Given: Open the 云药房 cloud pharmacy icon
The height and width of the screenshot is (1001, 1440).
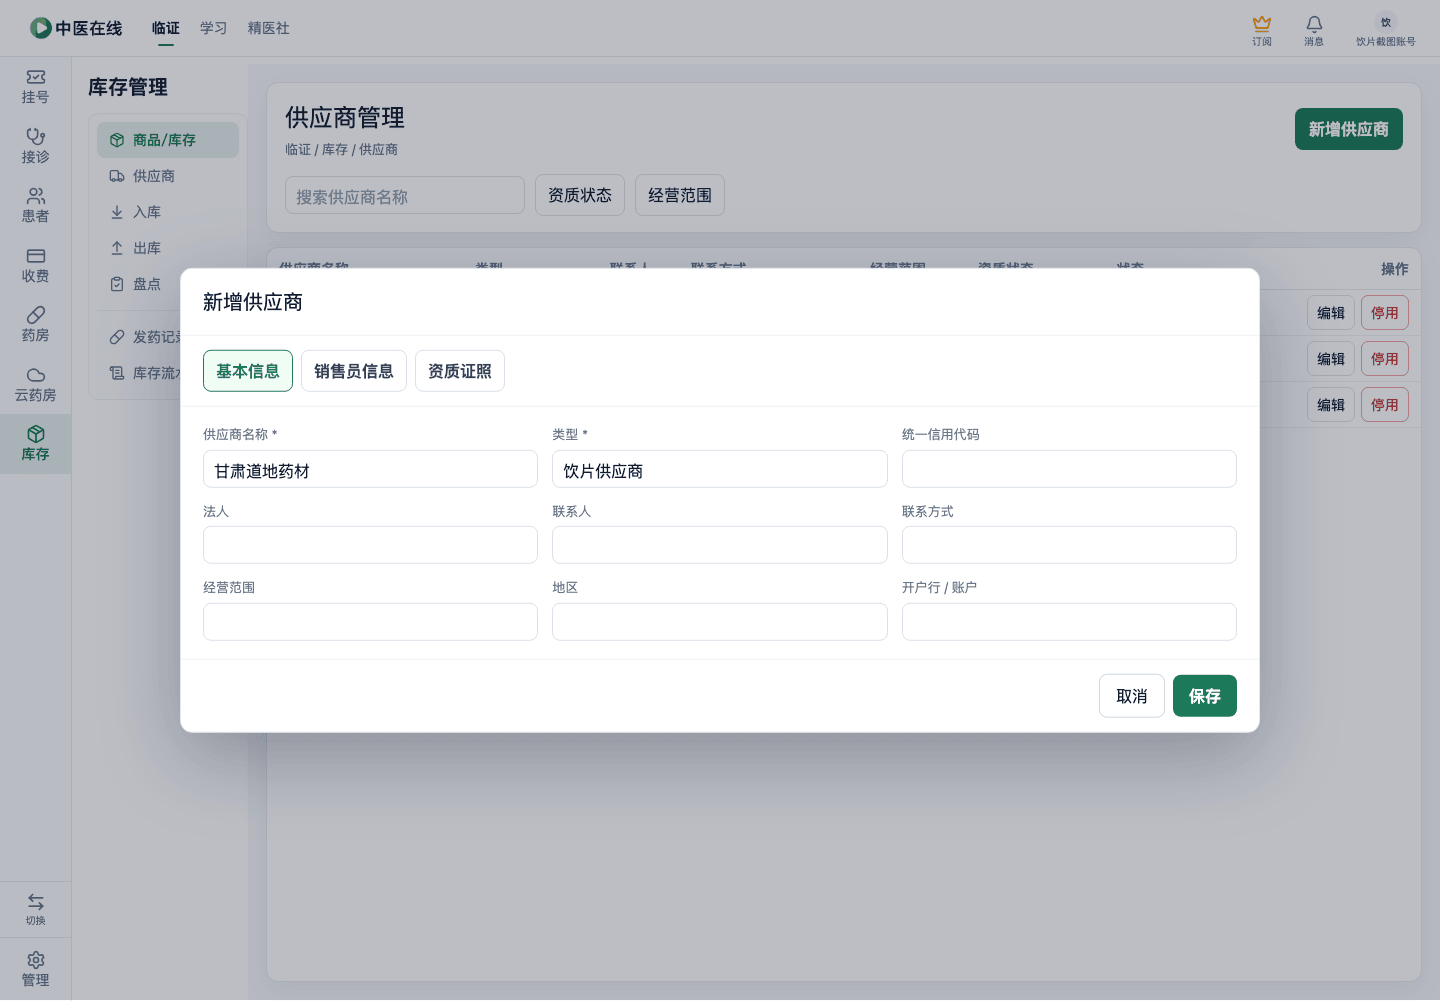Looking at the screenshot, I should point(35,385).
